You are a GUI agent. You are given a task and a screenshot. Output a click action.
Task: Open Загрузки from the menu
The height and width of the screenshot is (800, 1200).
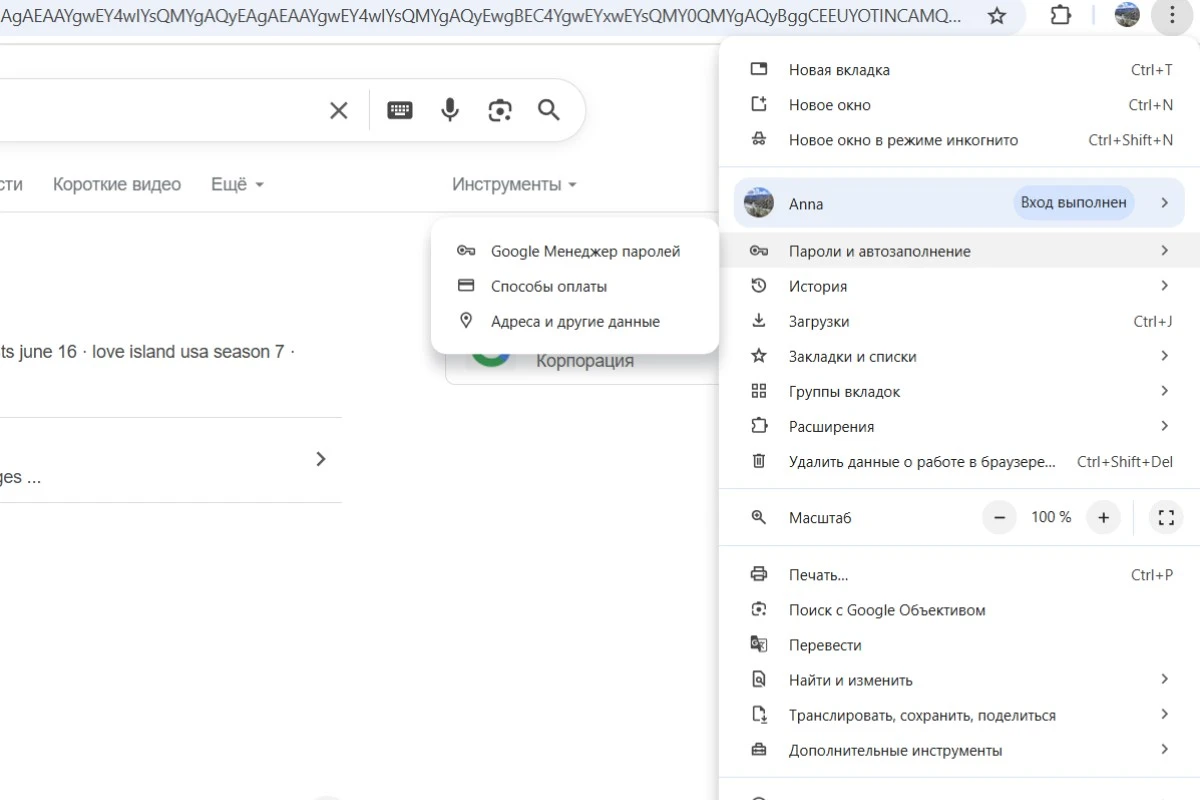960,321
